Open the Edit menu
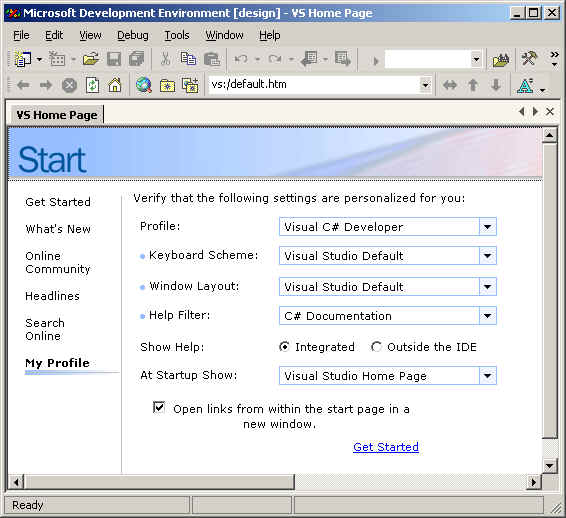This screenshot has height=518, width=566. coord(54,35)
